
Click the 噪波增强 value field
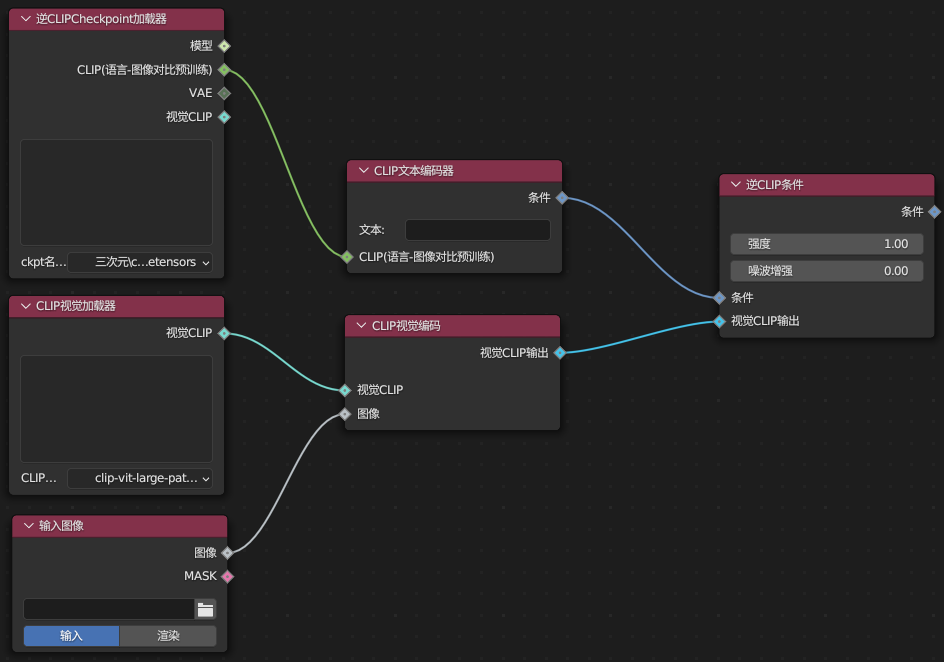coord(827,270)
